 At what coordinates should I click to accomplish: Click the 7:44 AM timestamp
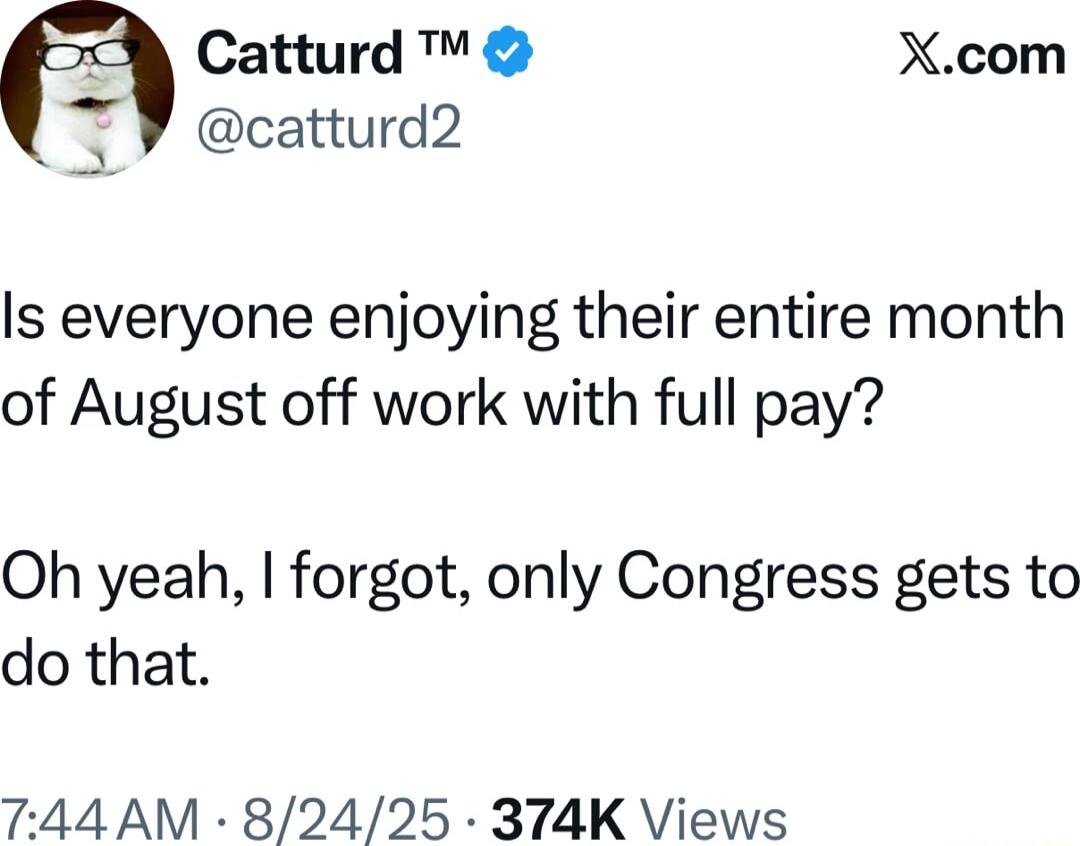click(x=101, y=820)
